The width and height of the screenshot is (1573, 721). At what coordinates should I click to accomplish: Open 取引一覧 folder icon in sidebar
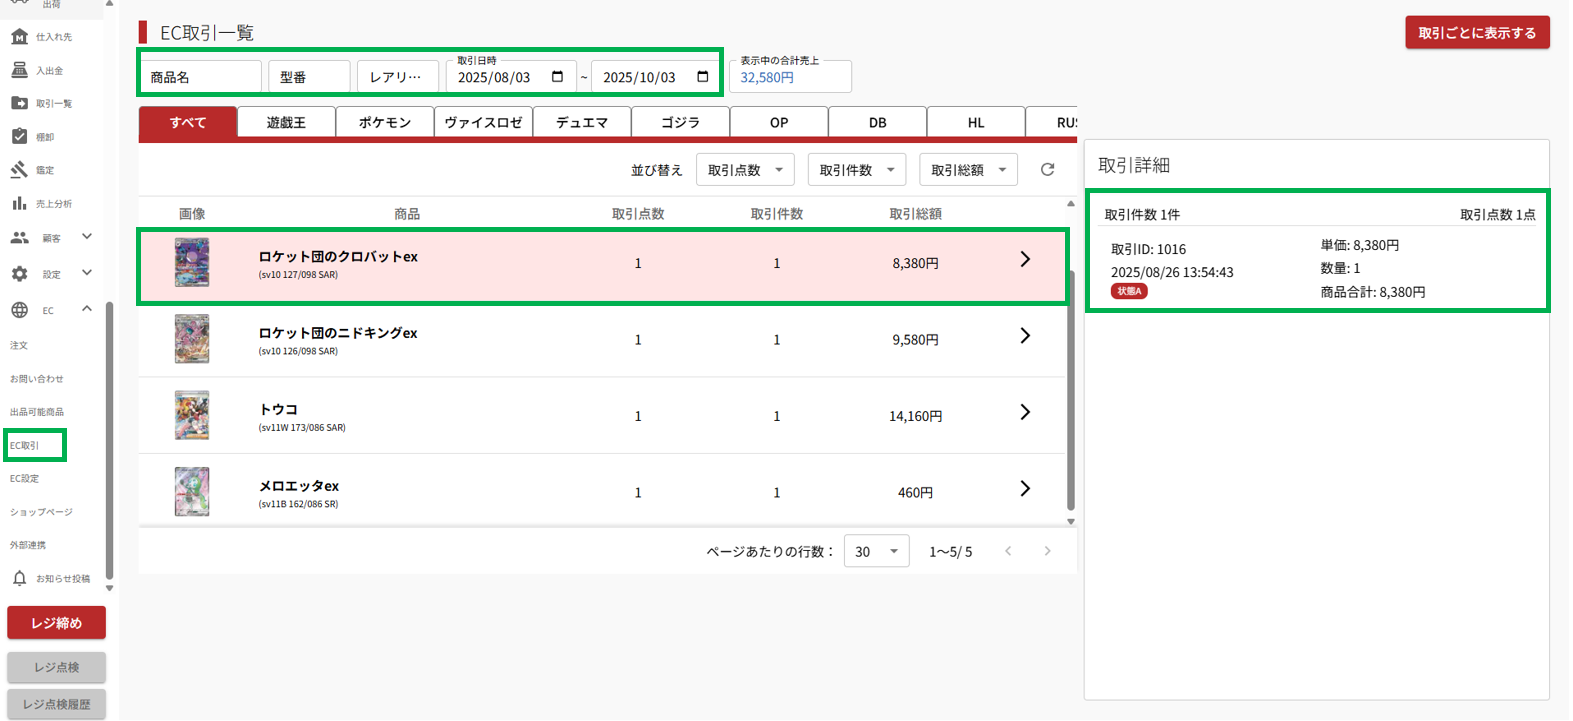tap(19, 103)
